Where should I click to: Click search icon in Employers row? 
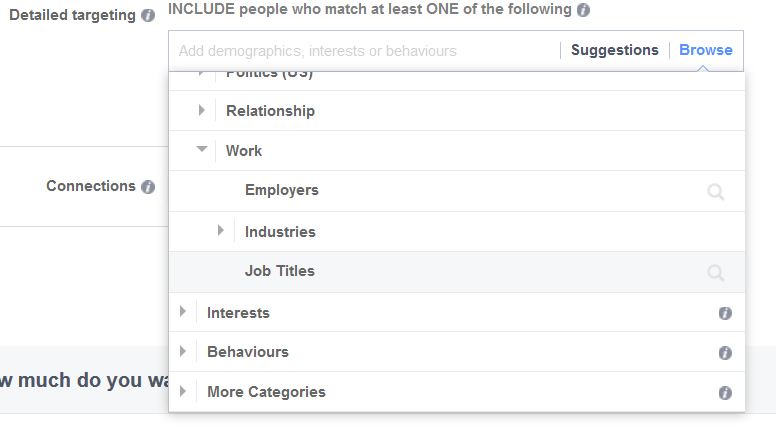point(715,192)
